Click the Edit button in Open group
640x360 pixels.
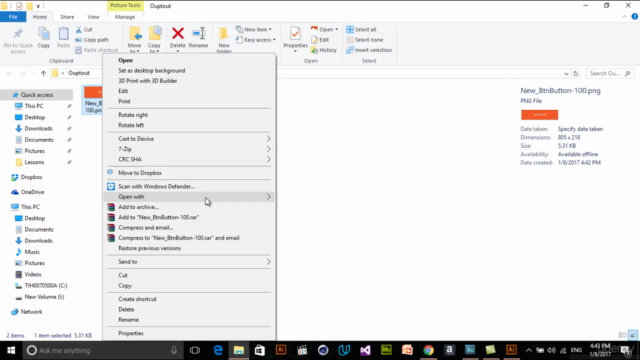coord(320,40)
